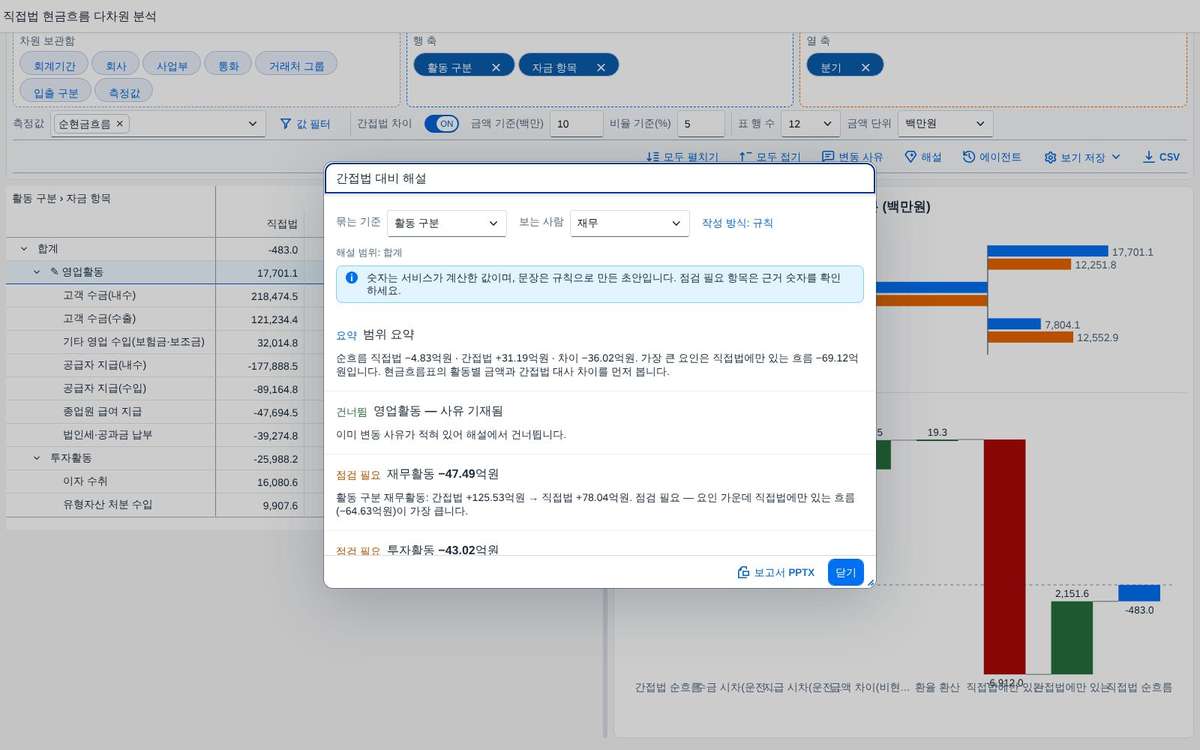Click the dialog resize handle corner

(869, 582)
